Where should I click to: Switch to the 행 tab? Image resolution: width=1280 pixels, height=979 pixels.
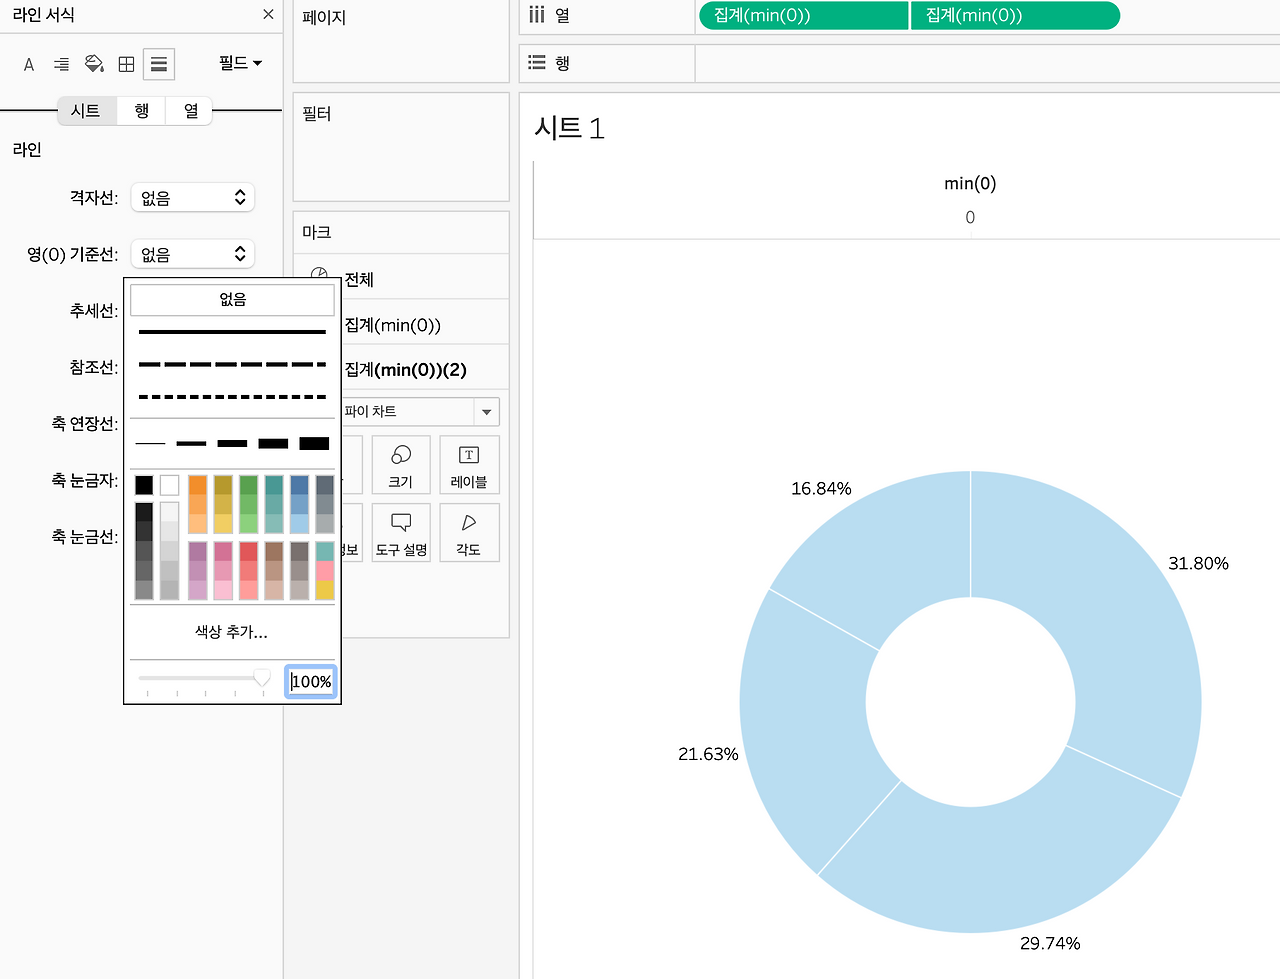(x=142, y=110)
